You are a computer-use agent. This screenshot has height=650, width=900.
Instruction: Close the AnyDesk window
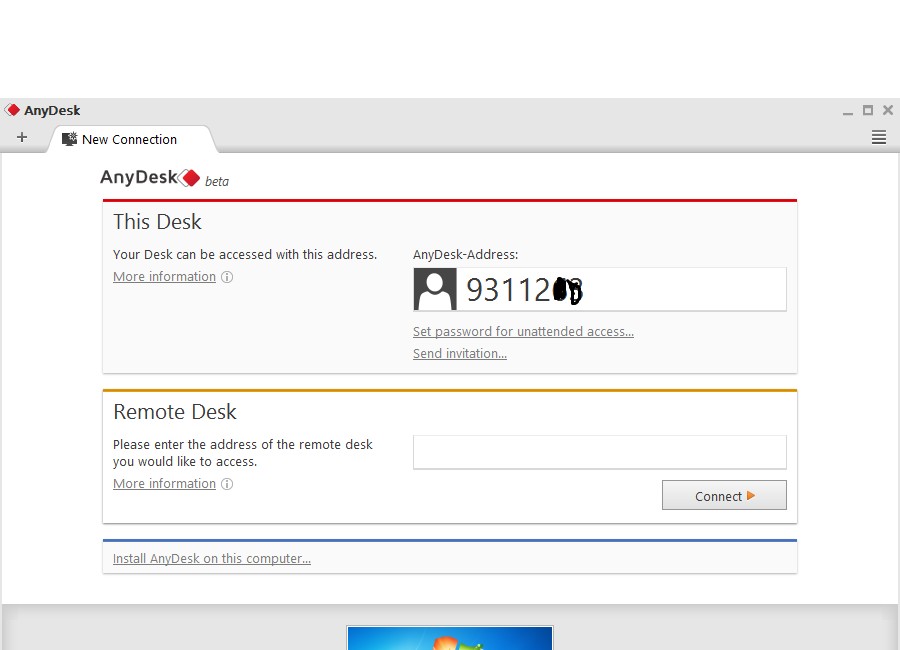[887, 110]
